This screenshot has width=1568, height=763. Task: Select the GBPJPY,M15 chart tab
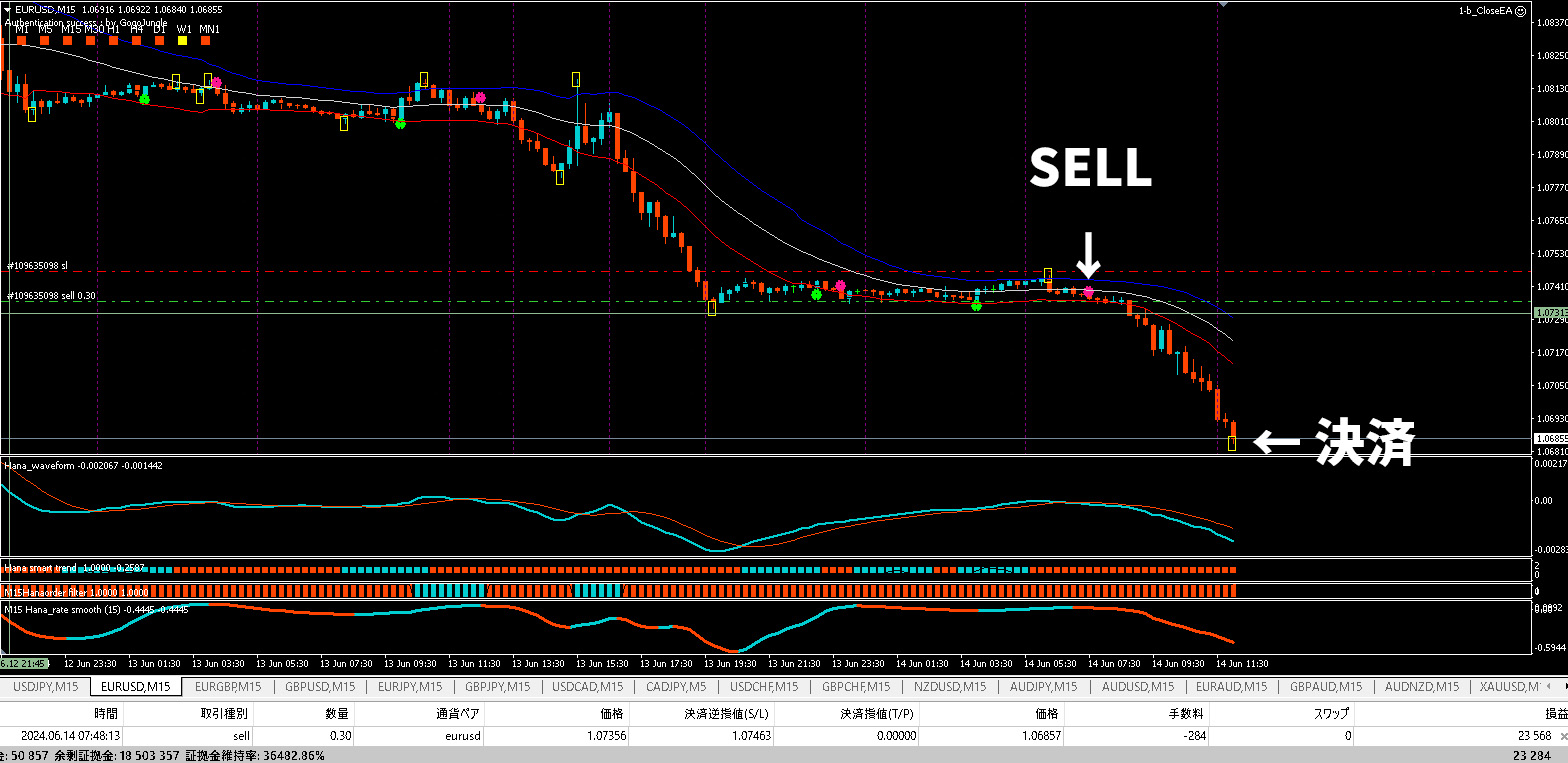(x=497, y=686)
